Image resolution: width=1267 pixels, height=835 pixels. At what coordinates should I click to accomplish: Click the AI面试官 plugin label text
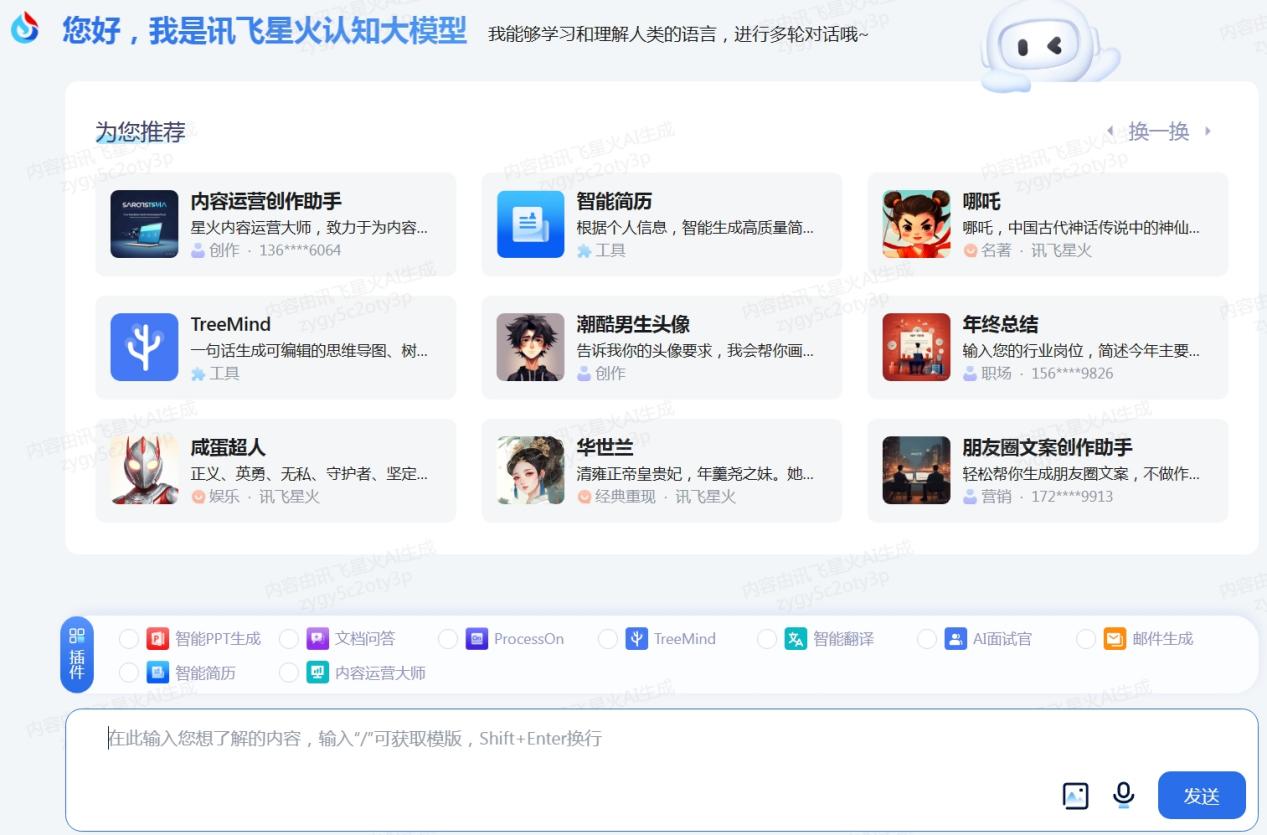pyautogui.click(x=1002, y=639)
